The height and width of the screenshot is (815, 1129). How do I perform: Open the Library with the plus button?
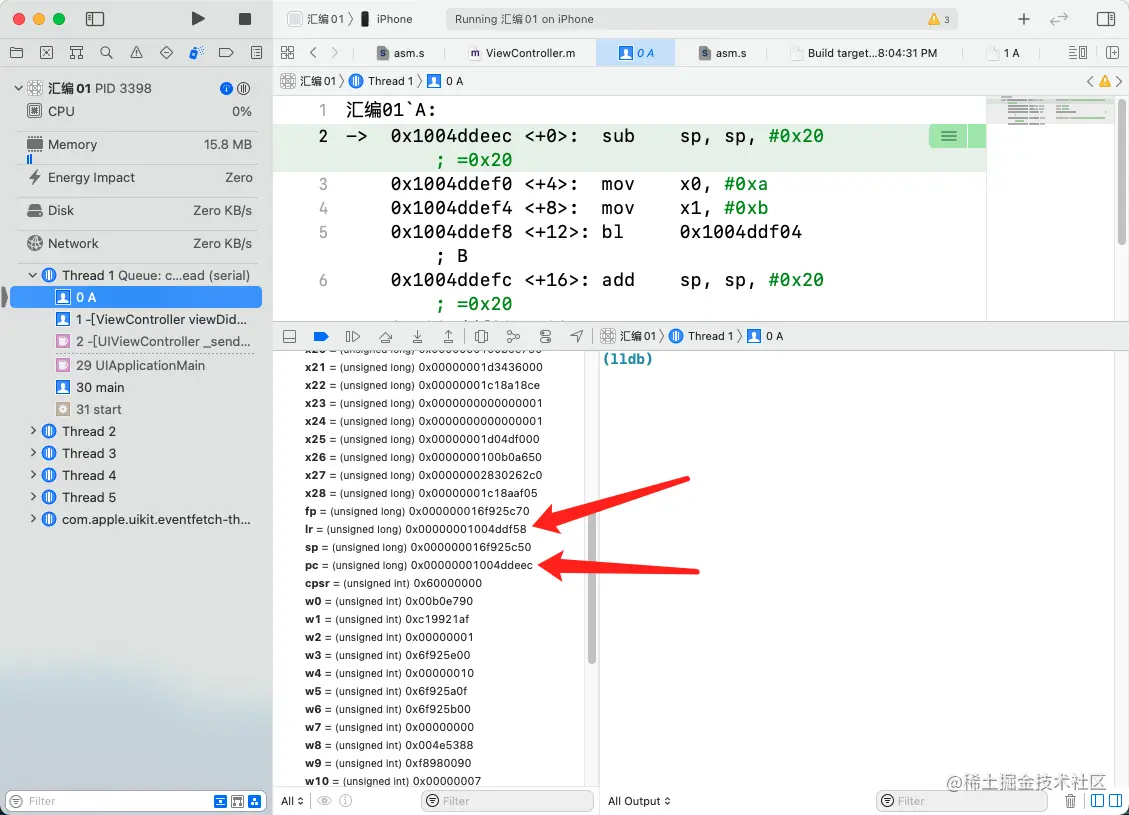1024,19
